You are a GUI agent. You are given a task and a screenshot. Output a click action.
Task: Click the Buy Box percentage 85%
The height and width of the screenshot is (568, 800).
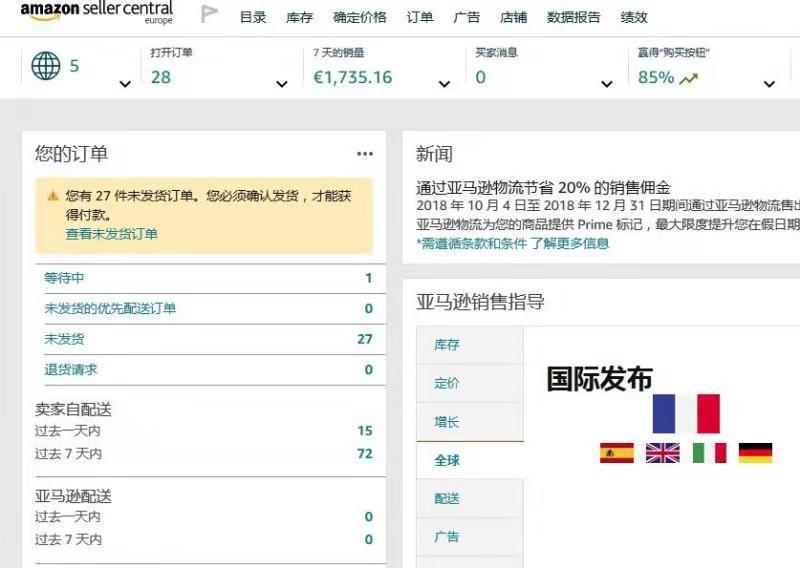(x=656, y=78)
